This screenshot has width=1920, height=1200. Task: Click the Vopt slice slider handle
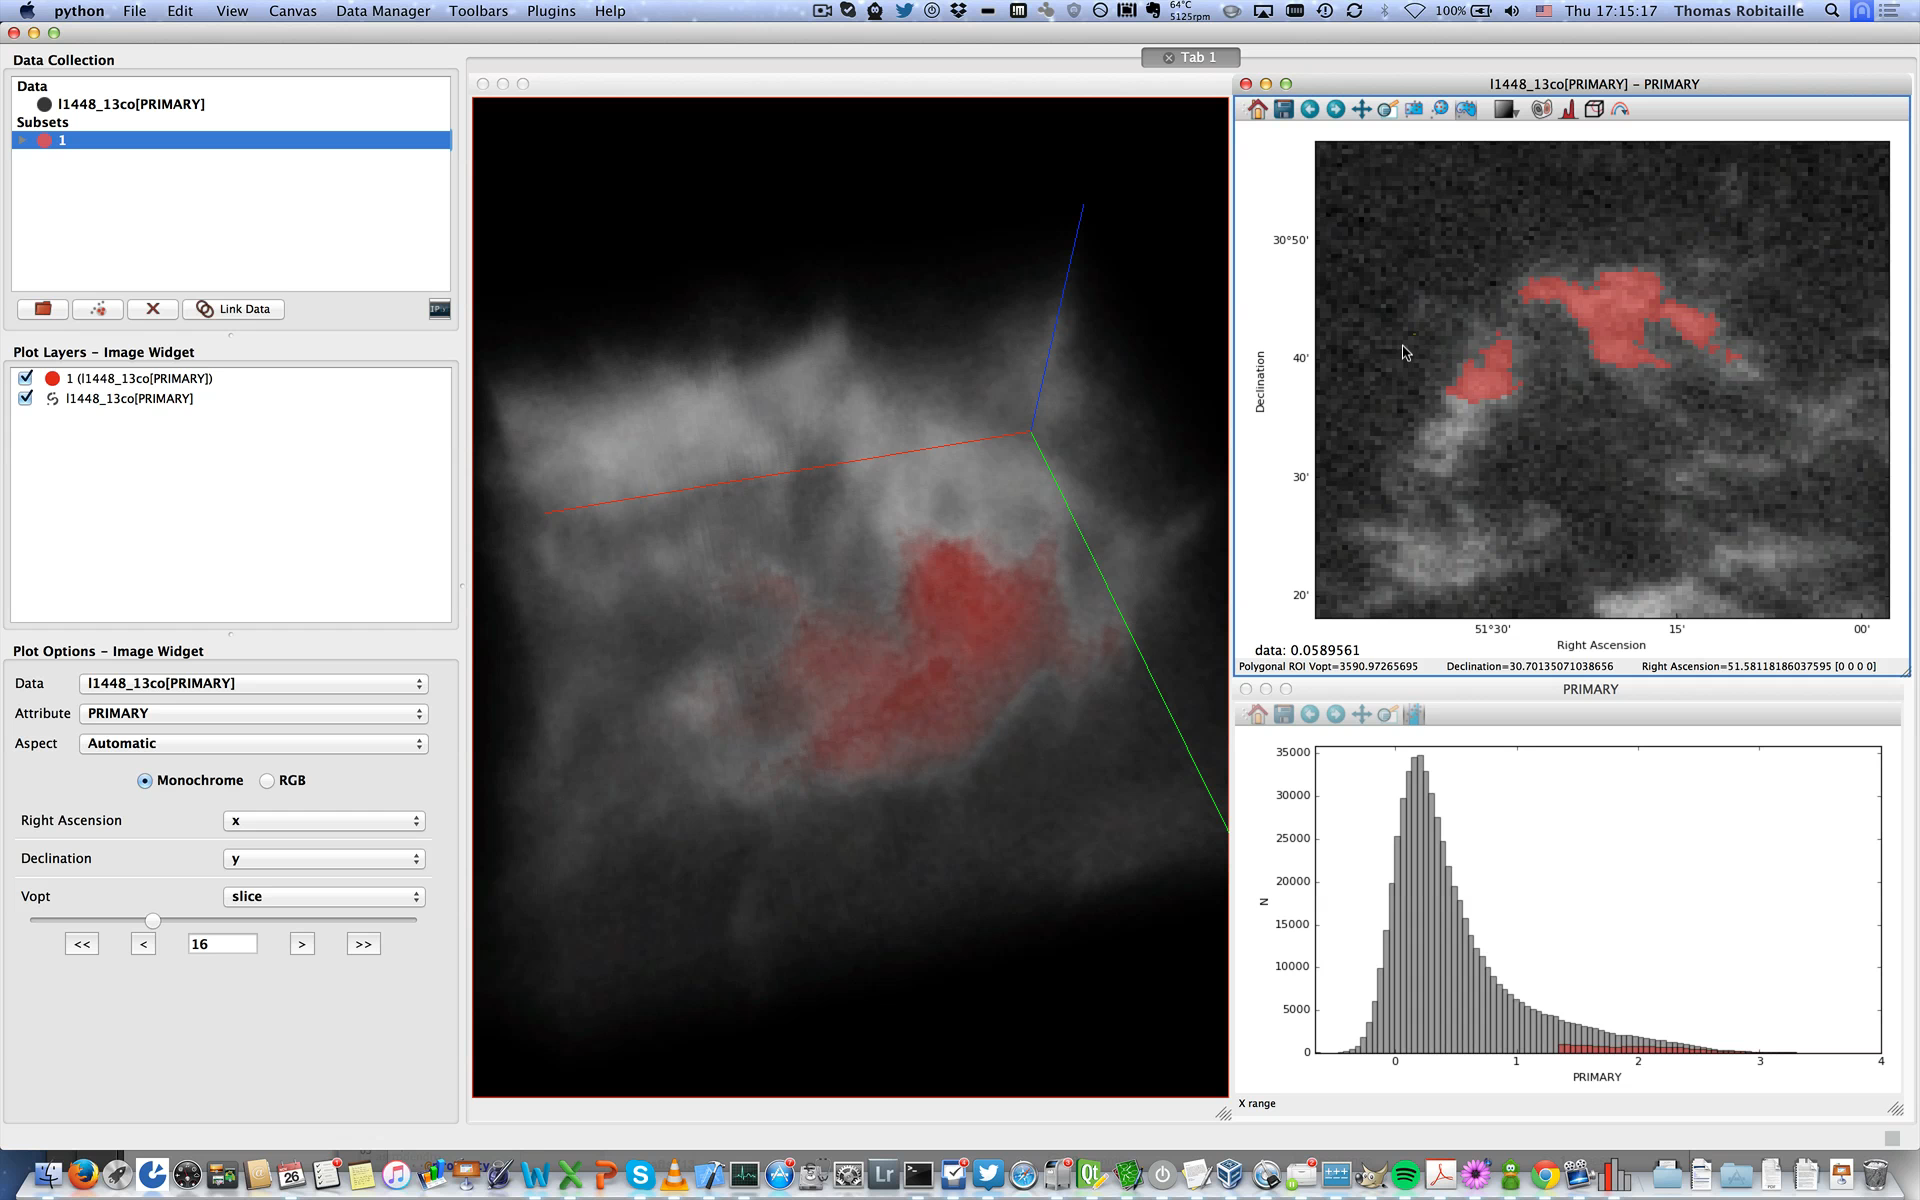click(x=152, y=921)
